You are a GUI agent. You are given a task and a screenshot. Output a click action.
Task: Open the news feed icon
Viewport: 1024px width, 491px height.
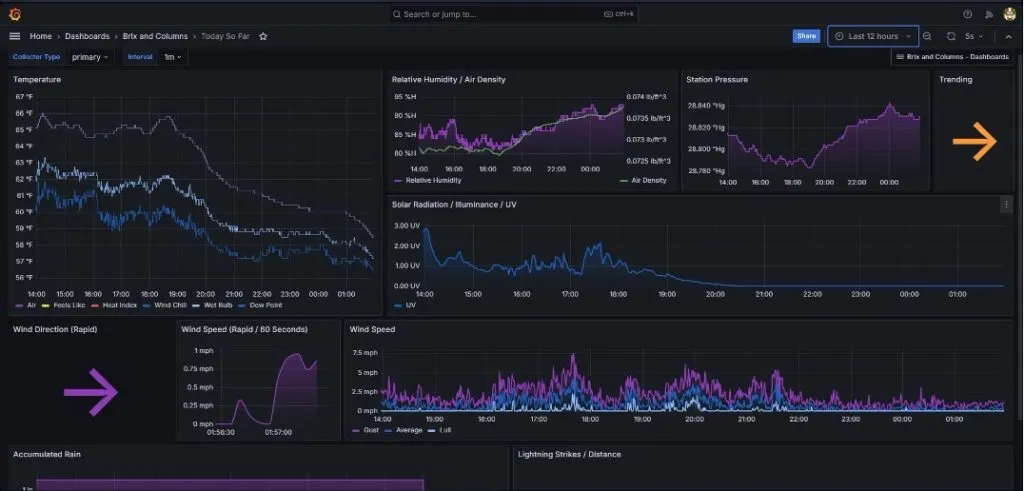pos(989,14)
